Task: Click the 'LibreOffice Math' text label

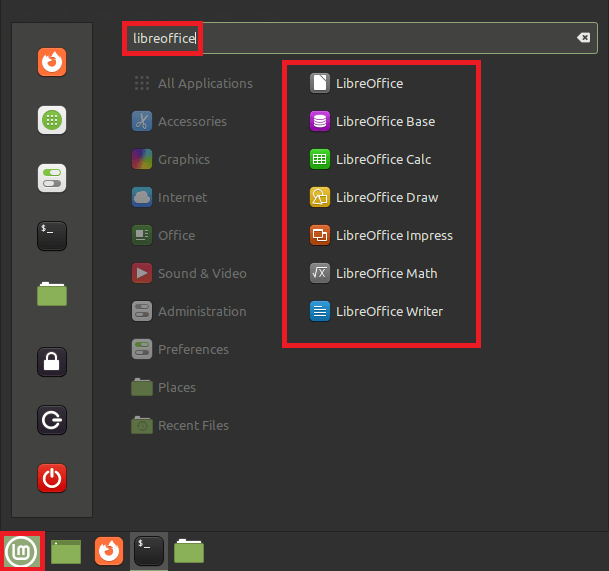Action: 386,273
